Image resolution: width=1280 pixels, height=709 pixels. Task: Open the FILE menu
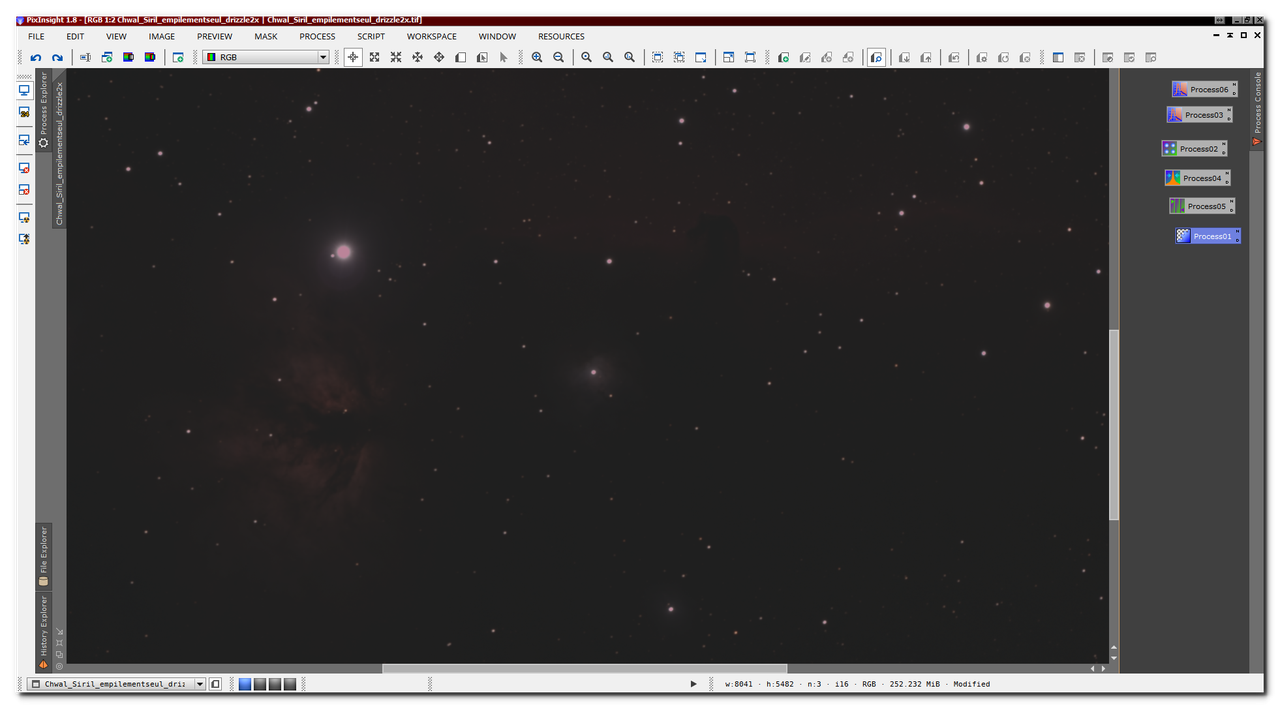pos(36,36)
